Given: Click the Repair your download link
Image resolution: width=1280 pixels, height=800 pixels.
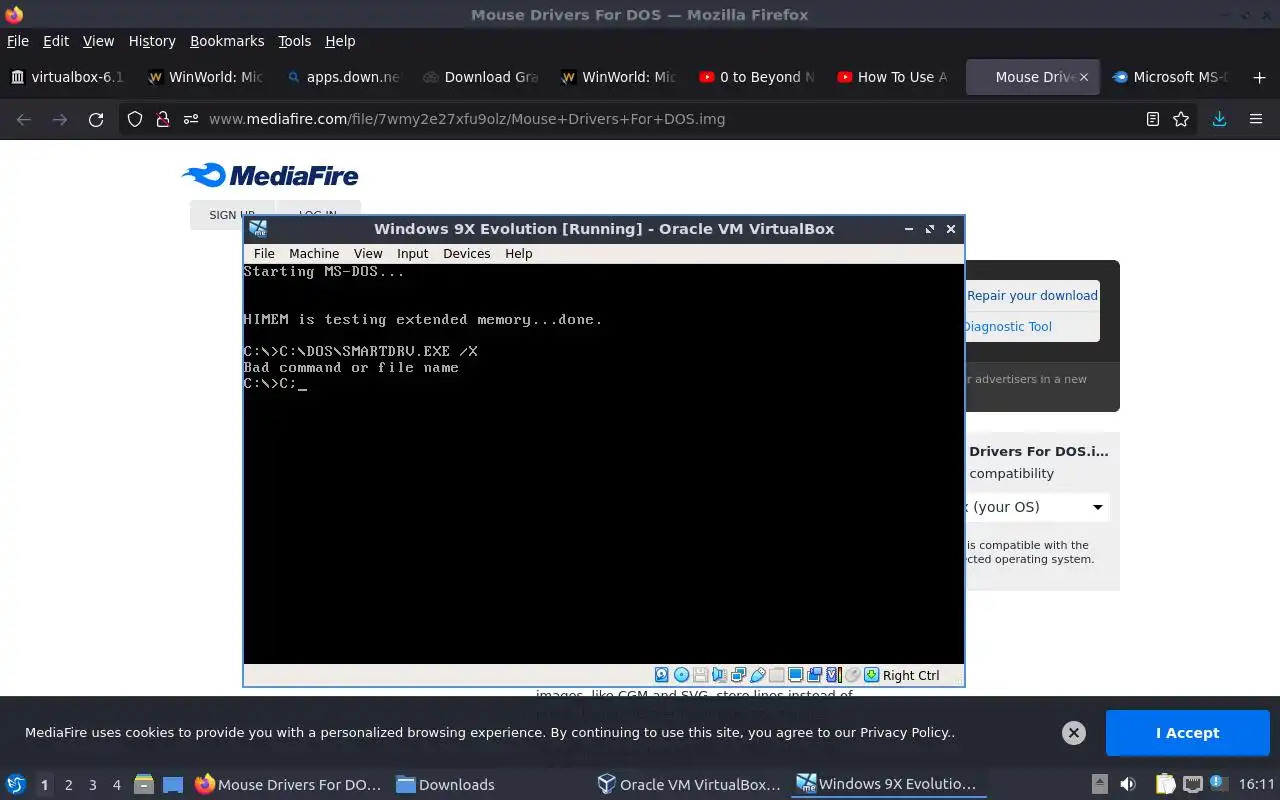Looking at the screenshot, I should coord(1032,296).
